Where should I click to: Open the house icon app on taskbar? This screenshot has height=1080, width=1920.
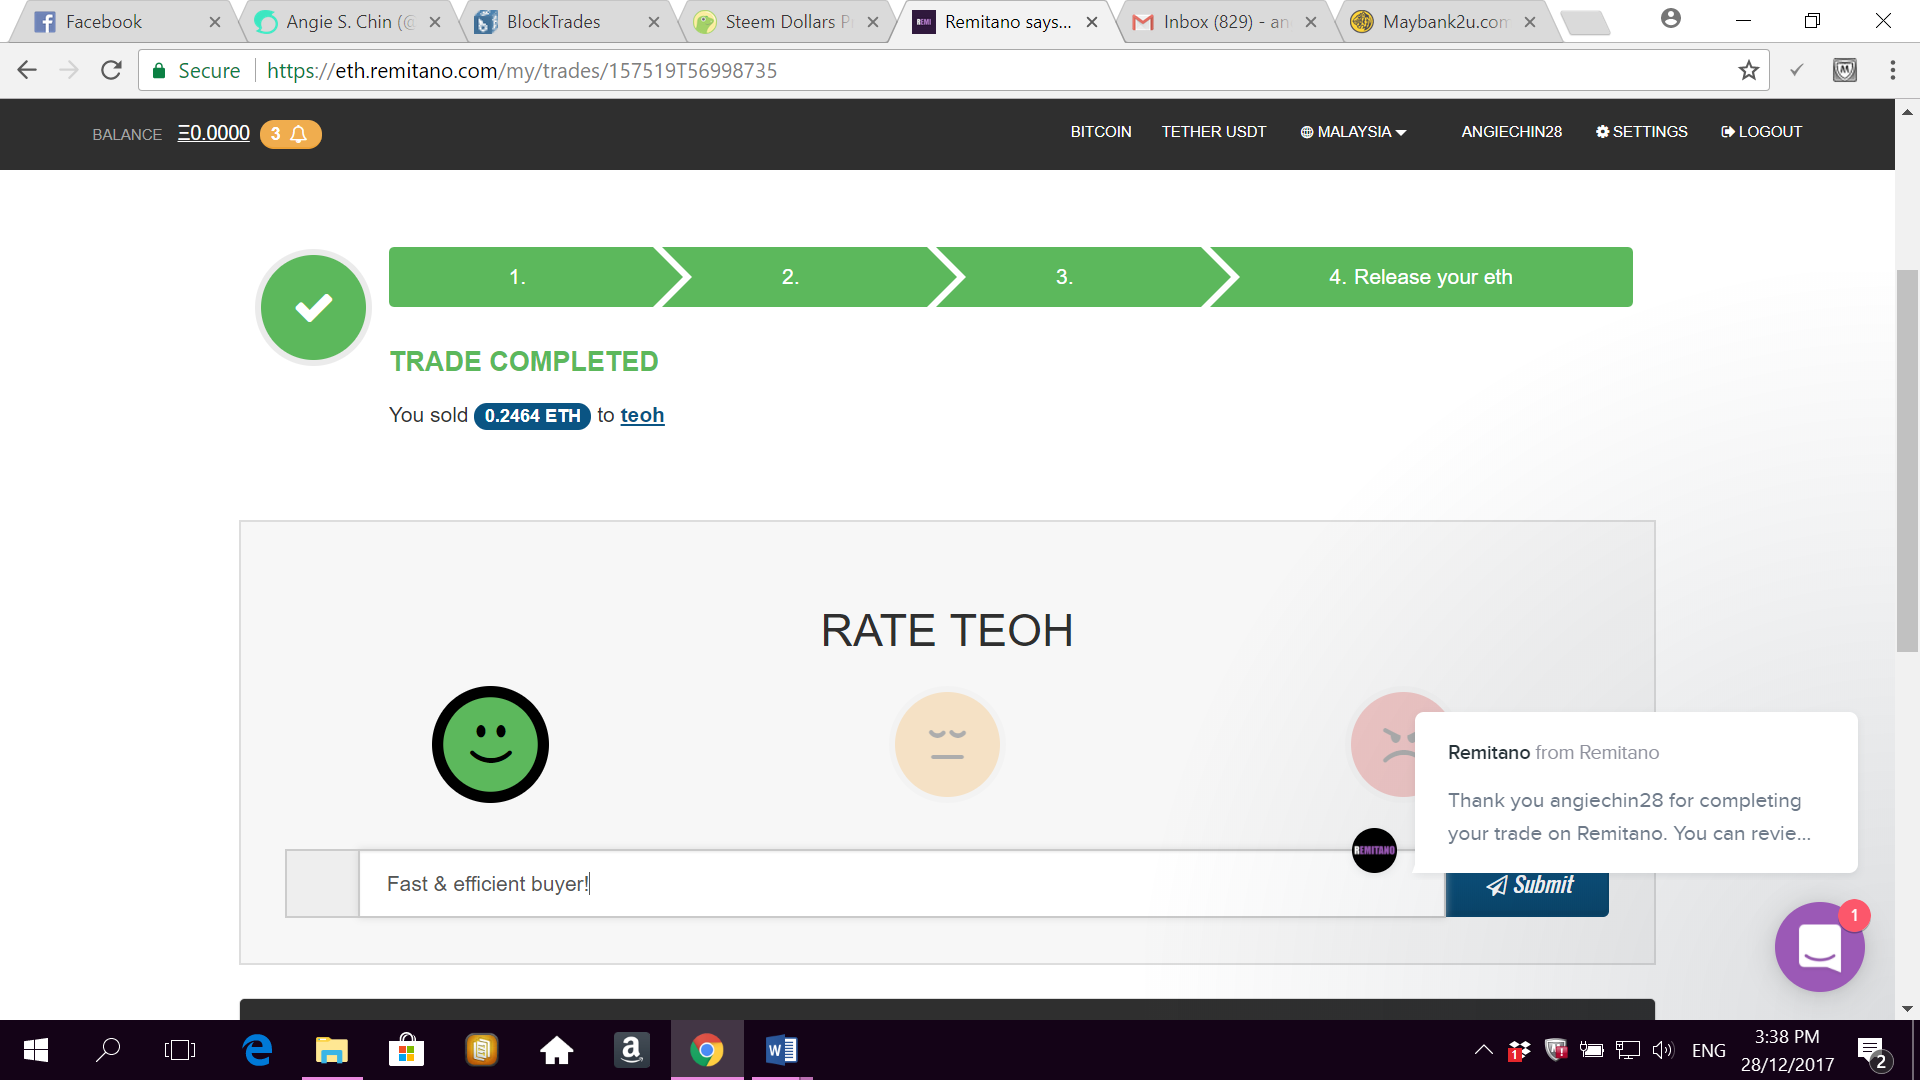[x=556, y=1050]
